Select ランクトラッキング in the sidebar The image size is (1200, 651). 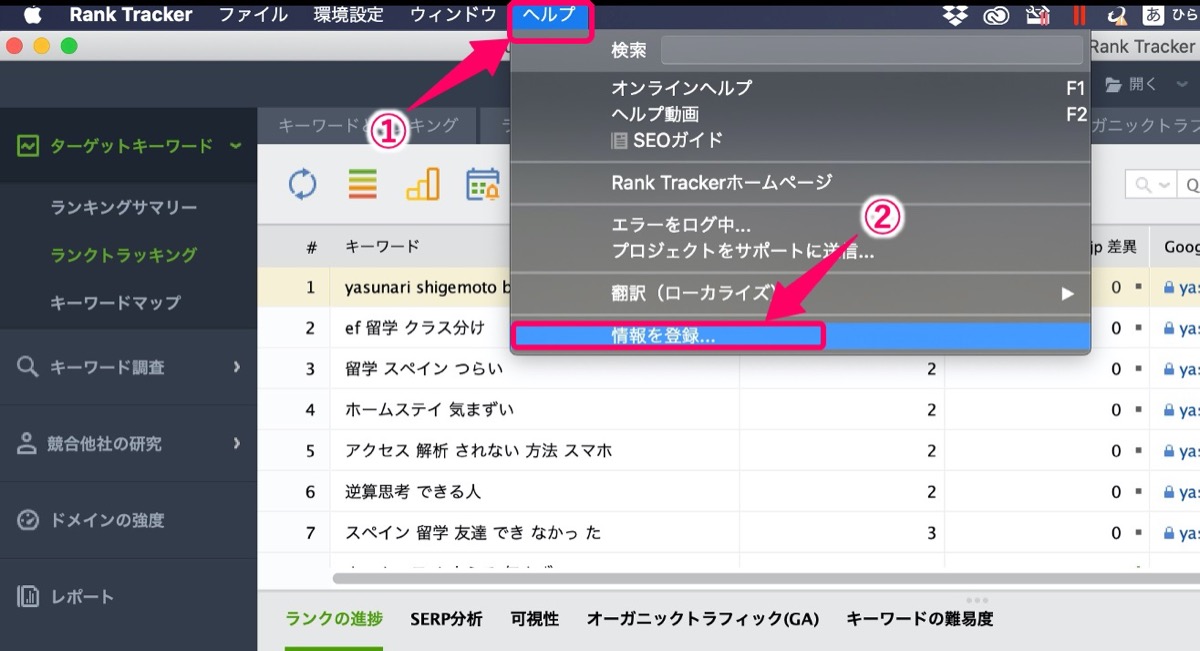[x=124, y=255]
